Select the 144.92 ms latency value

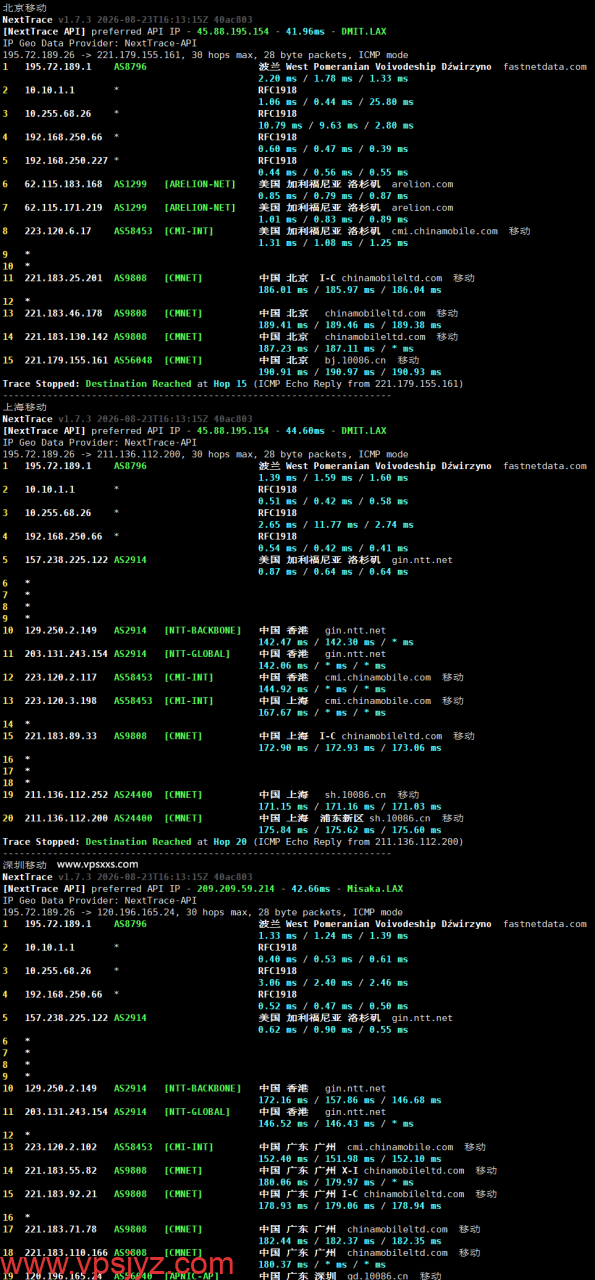(x=281, y=689)
